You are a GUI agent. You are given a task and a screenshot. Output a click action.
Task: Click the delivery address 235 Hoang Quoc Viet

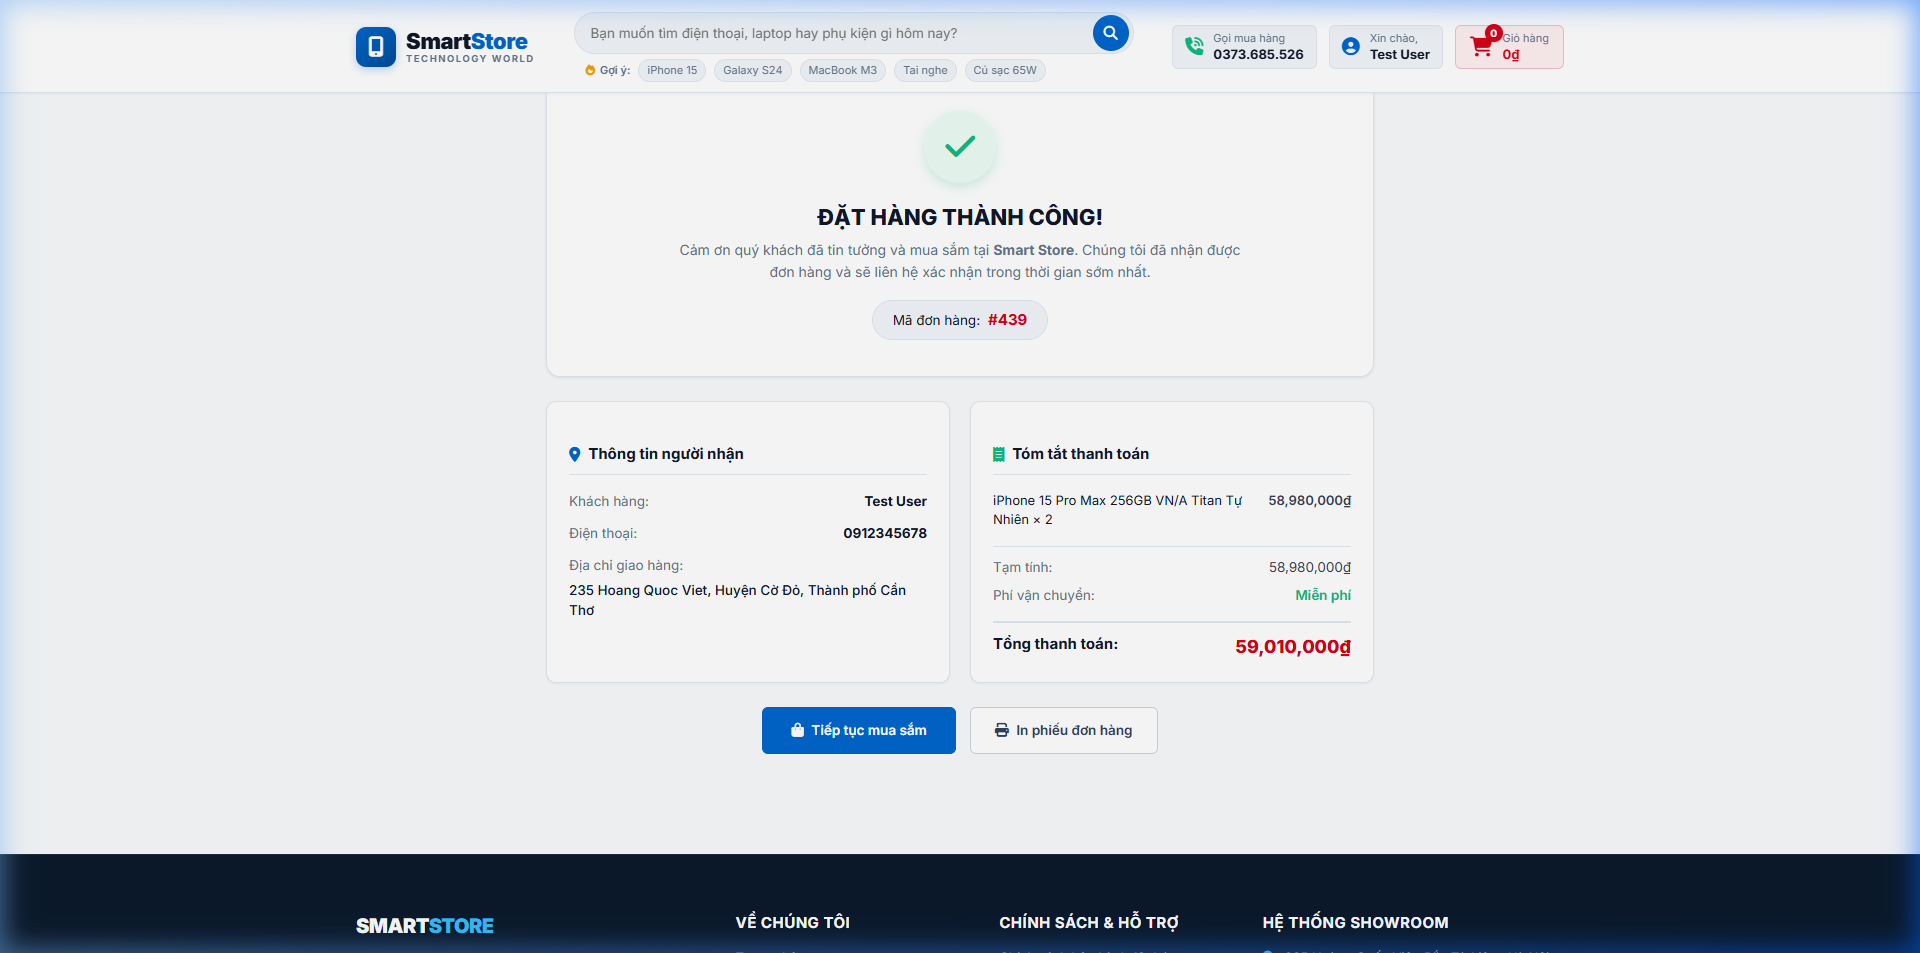click(738, 600)
